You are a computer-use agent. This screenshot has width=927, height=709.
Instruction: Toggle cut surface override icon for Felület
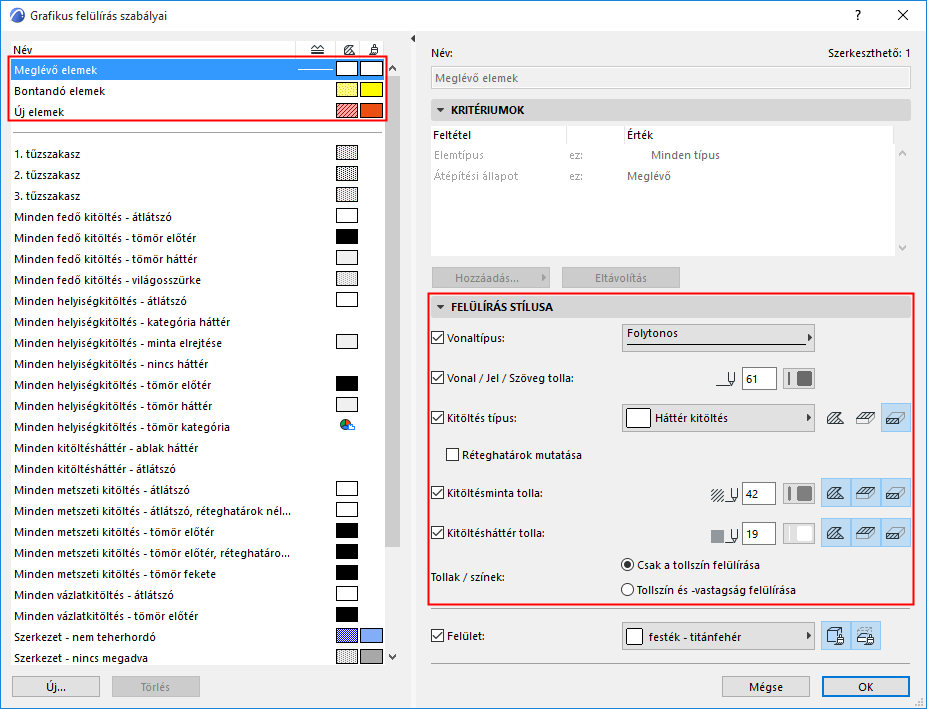[x=866, y=636]
